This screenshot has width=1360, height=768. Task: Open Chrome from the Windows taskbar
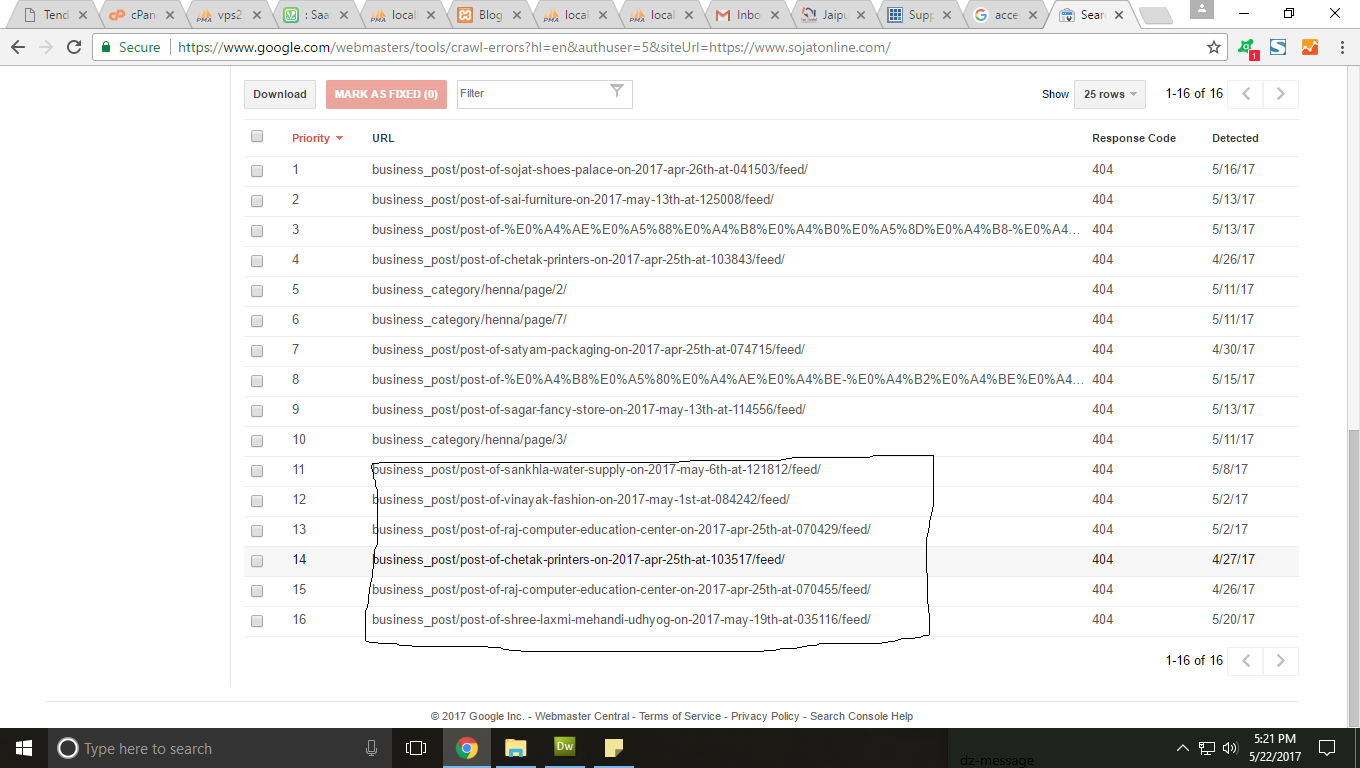466,748
